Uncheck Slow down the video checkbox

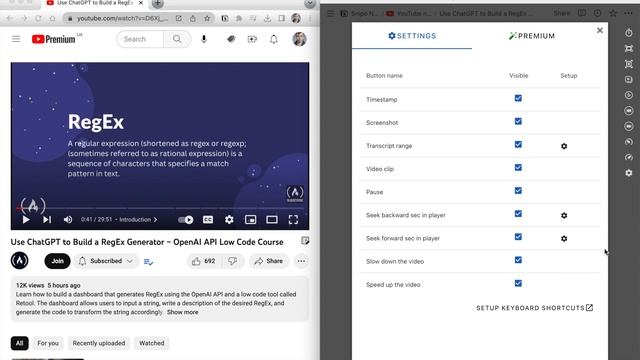tap(518, 260)
